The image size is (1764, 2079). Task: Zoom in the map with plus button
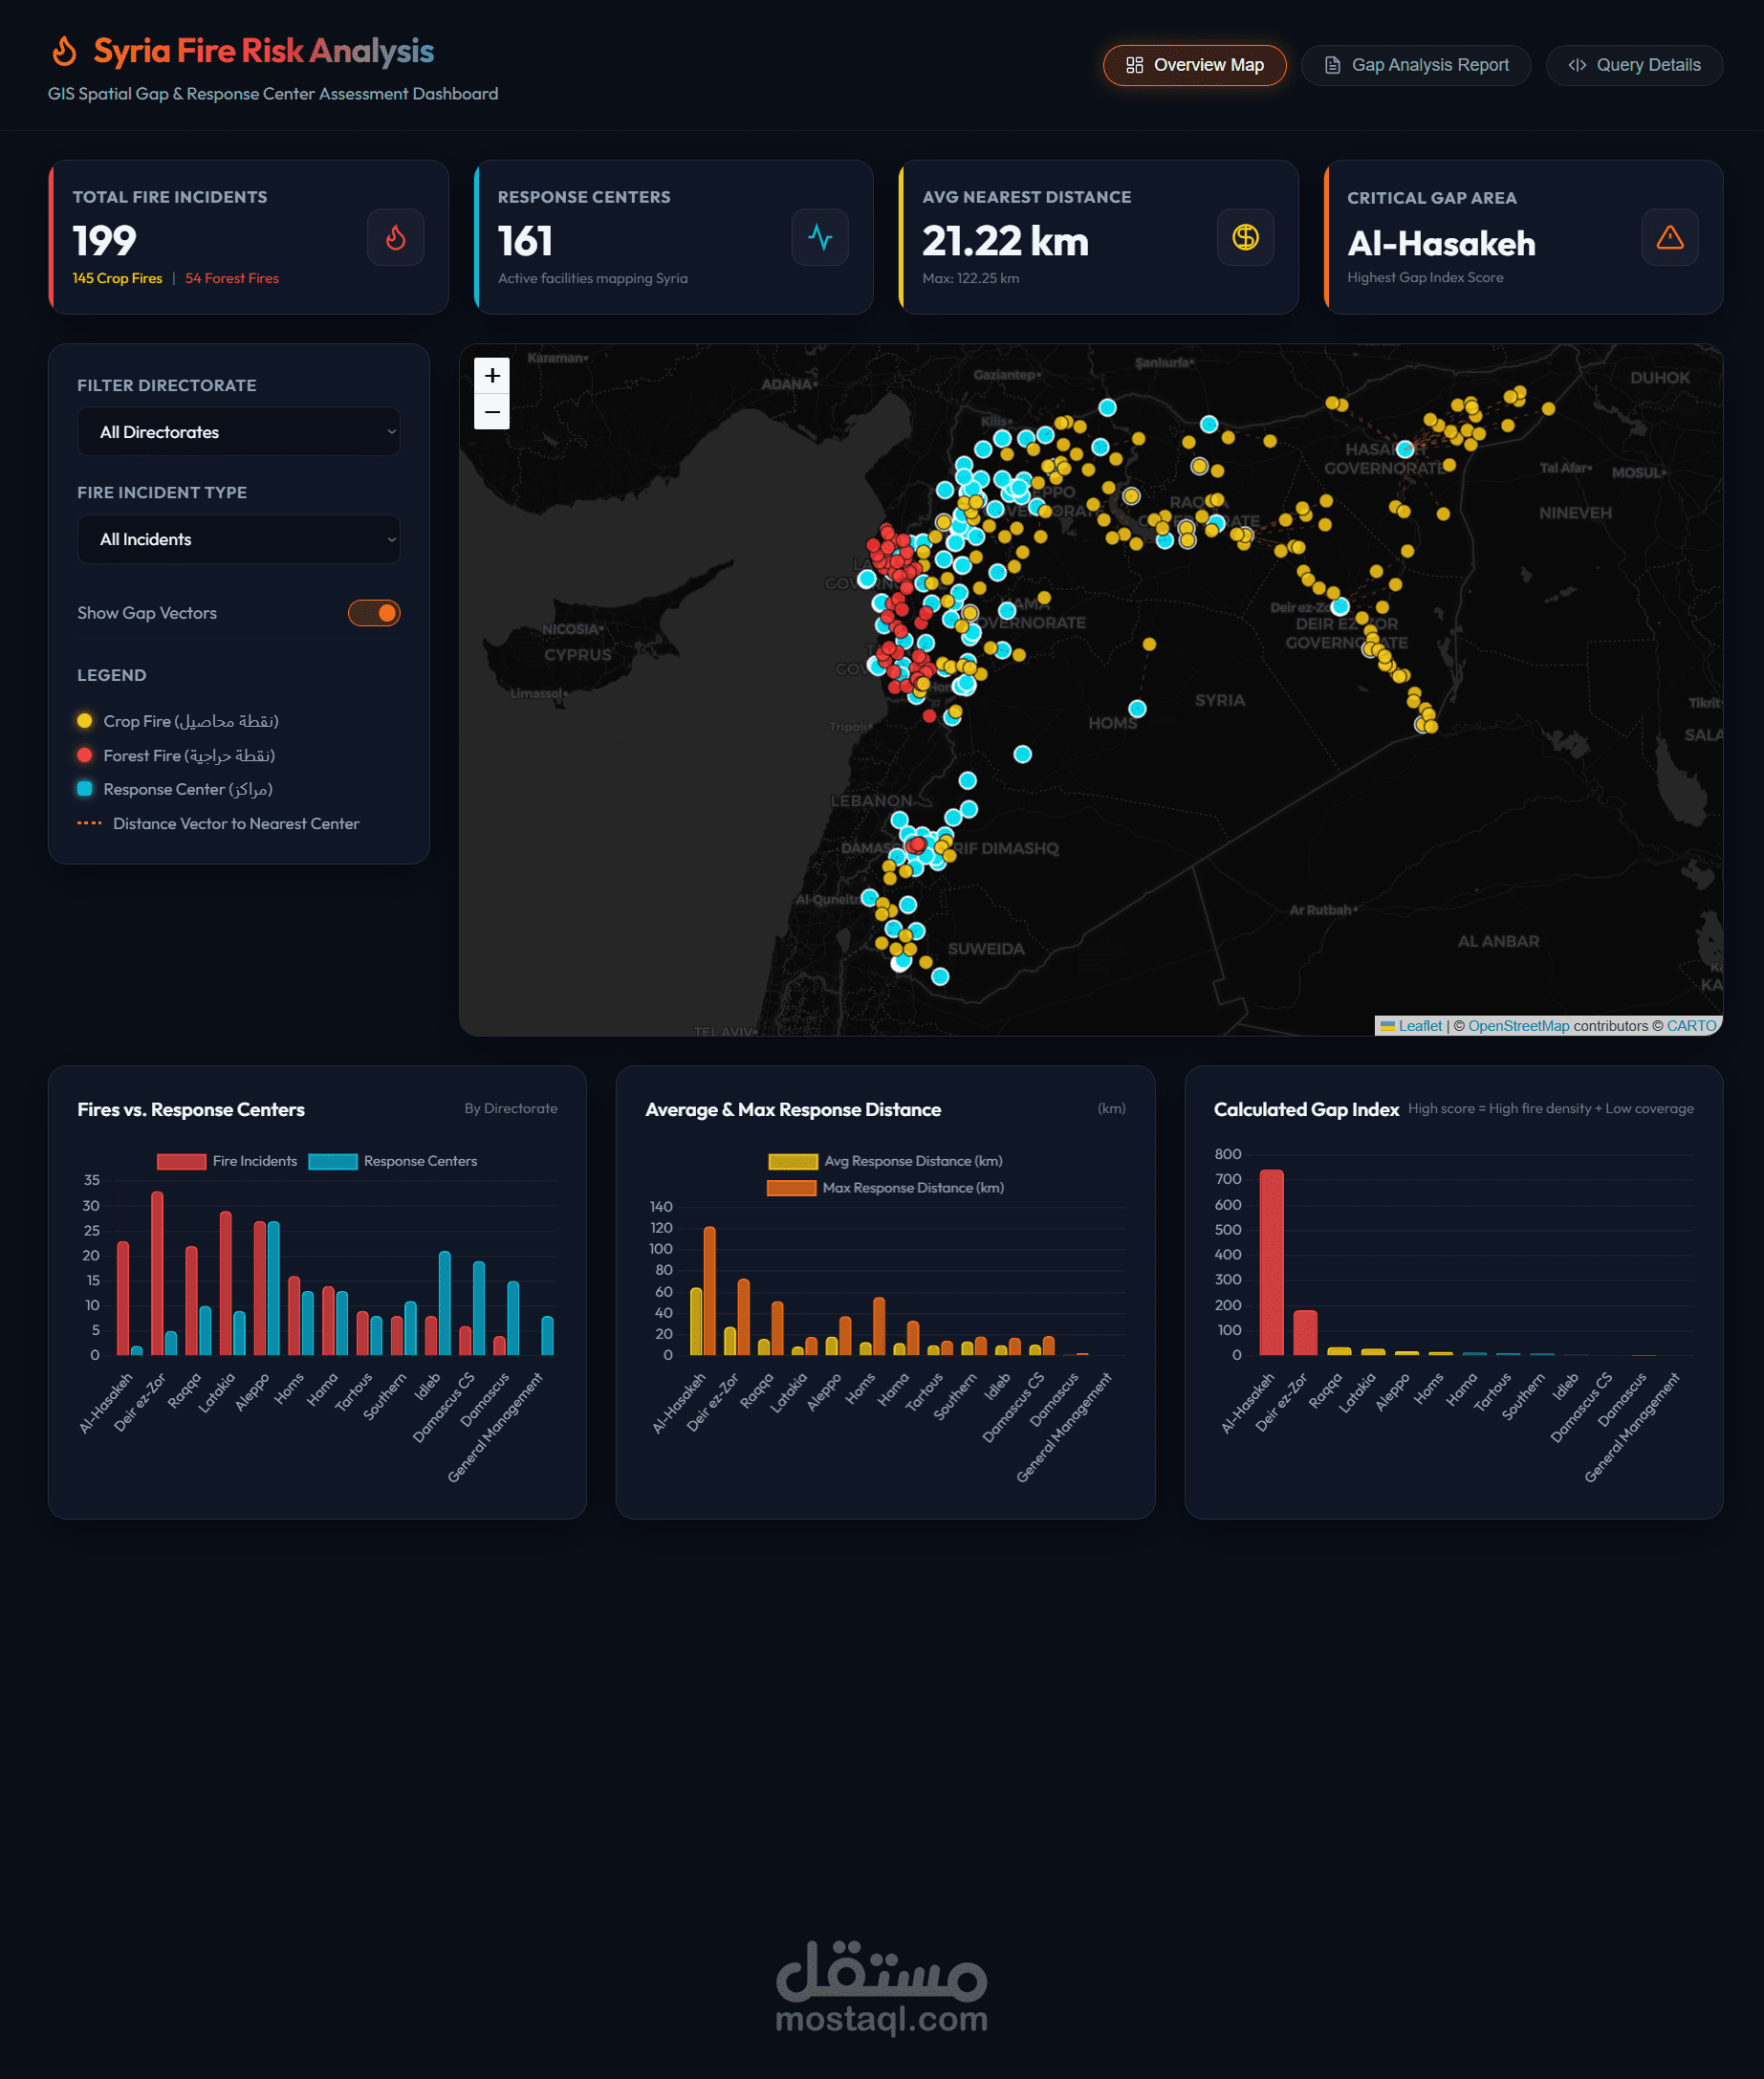click(x=492, y=376)
